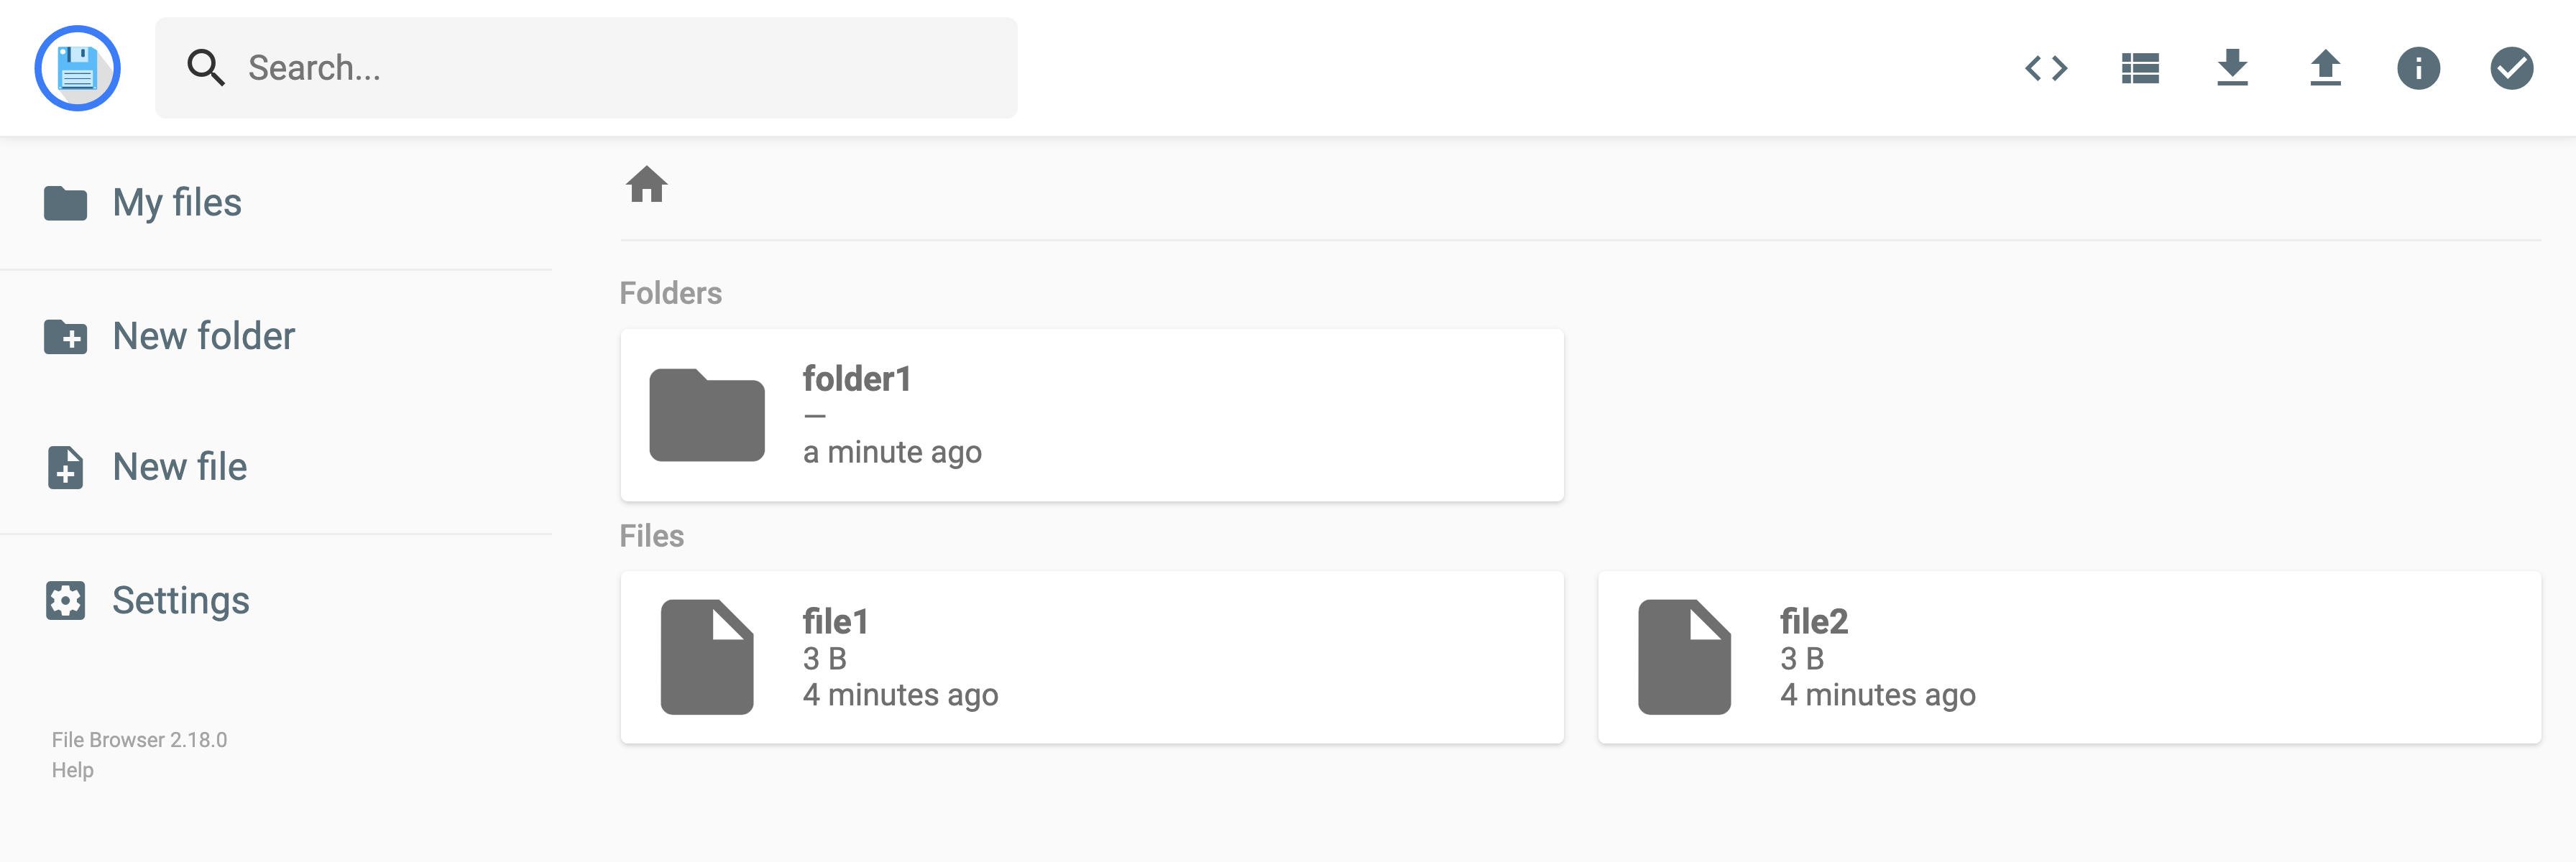The image size is (2576, 862).
Task: Click the folder1 folder icon
Action: [x=707, y=415]
